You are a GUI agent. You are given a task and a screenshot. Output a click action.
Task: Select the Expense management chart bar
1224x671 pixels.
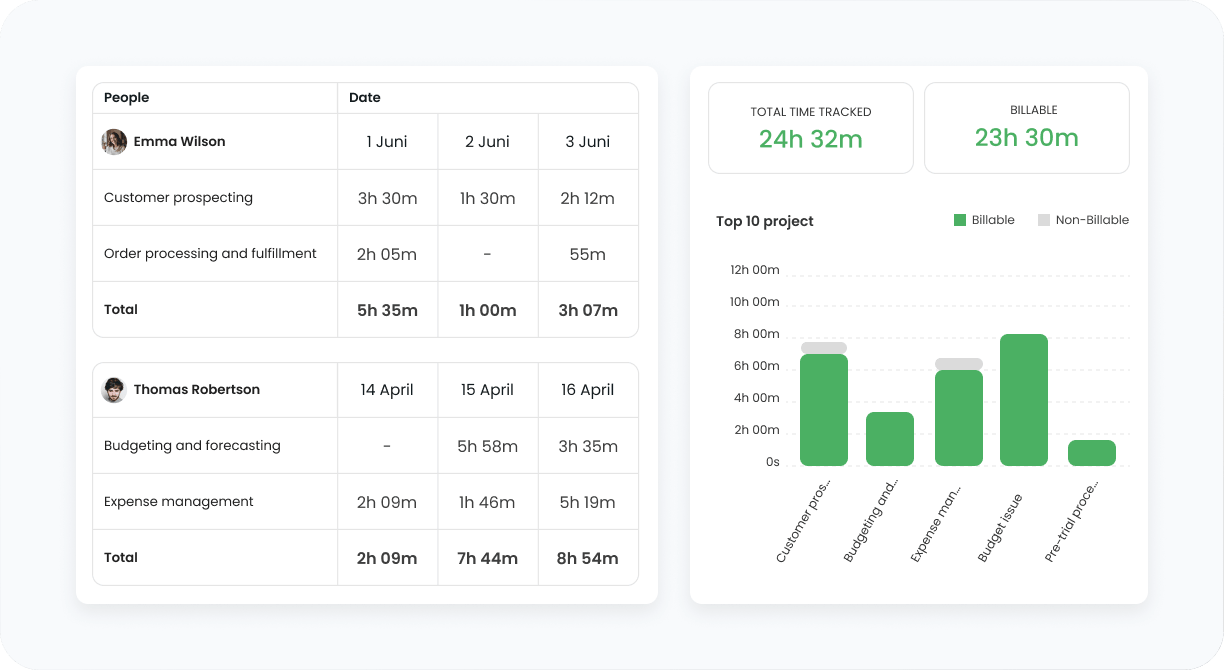pos(959,412)
